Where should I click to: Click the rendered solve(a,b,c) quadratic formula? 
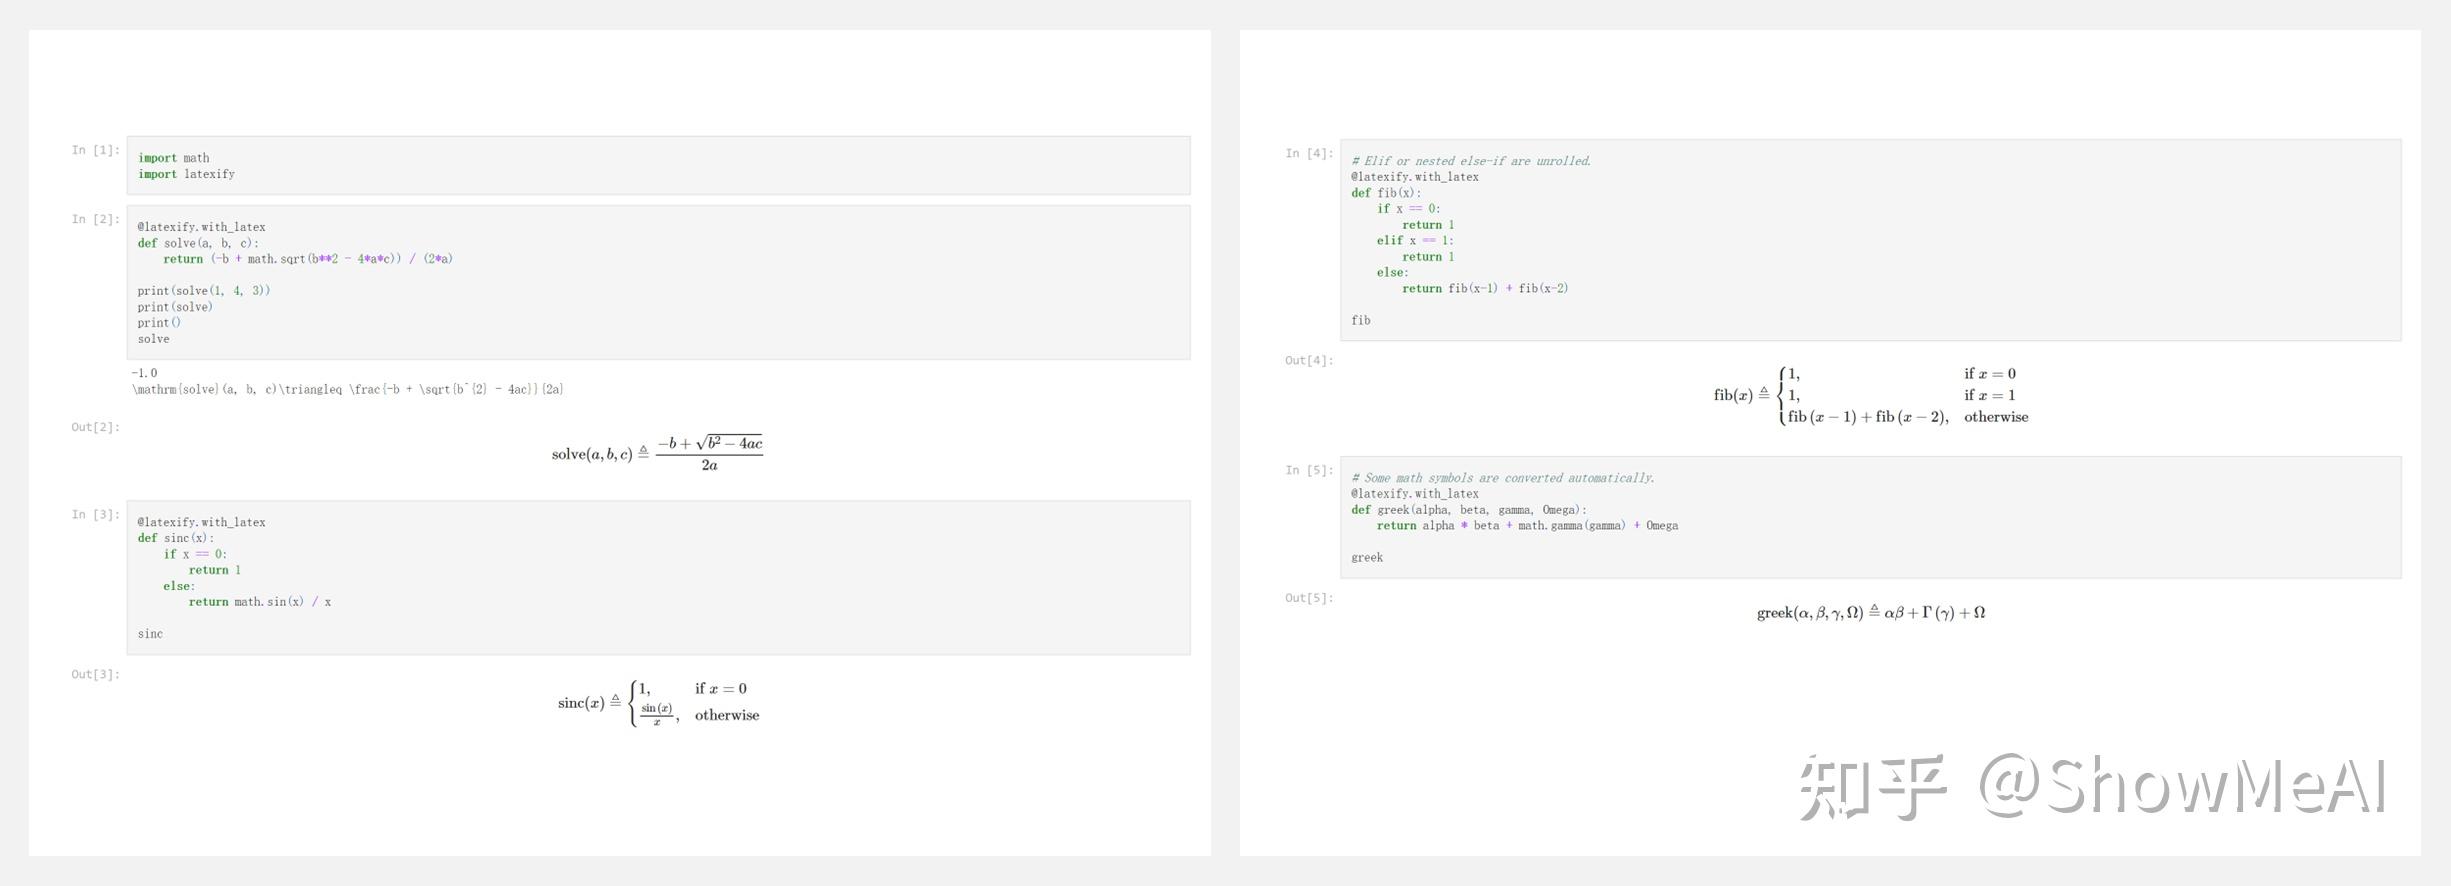pyautogui.click(x=657, y=454)
